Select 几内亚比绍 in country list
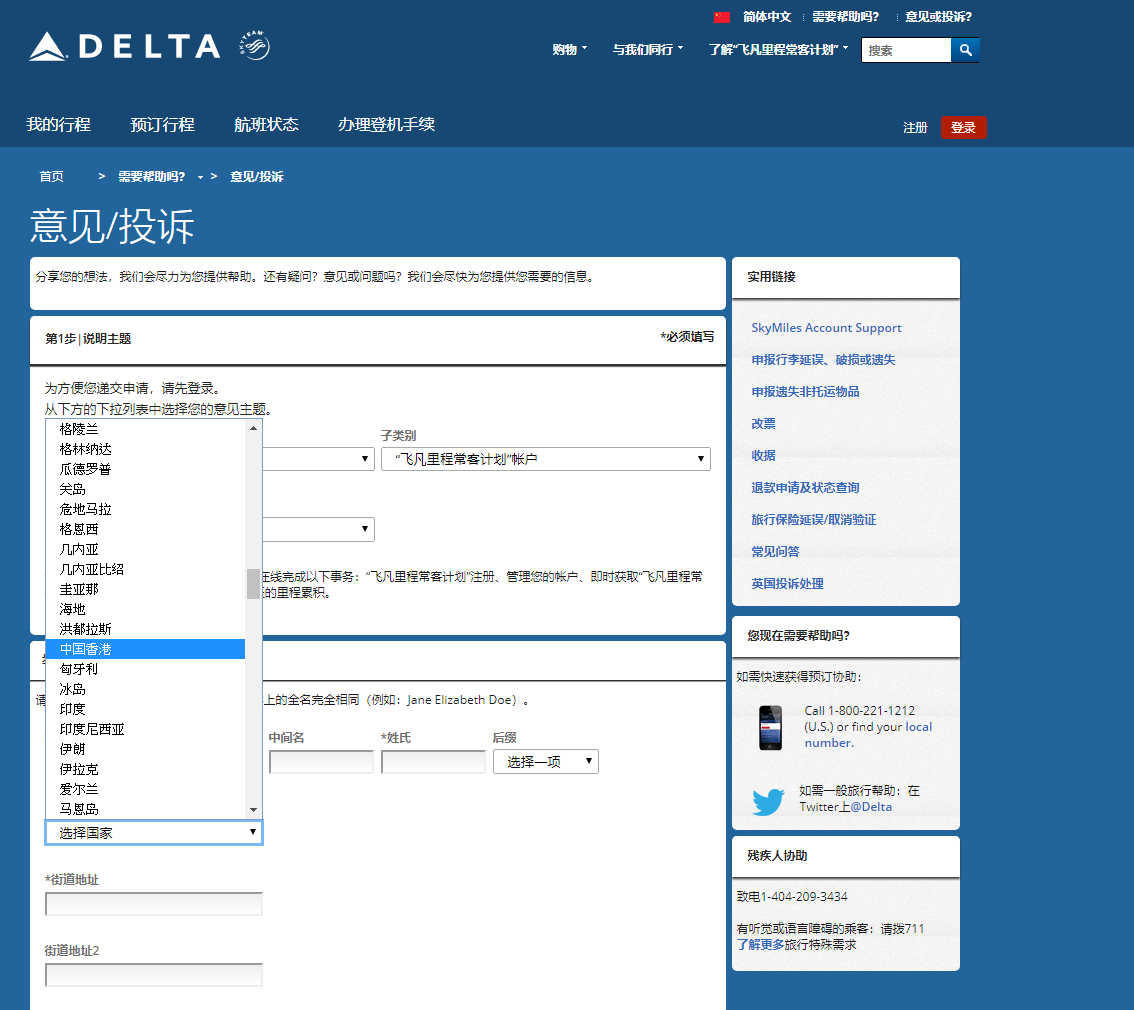Viewport: 1134px width, 1010px height. coord(145,569)
